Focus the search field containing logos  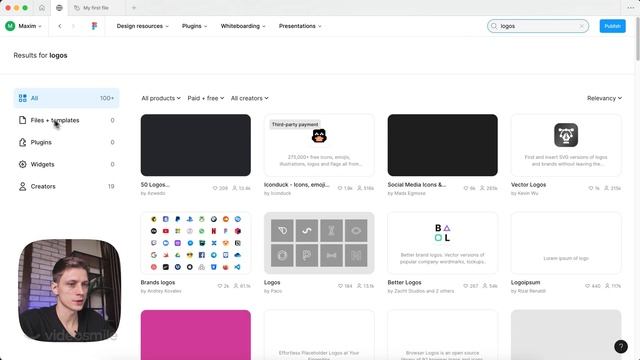pos(538,26)
